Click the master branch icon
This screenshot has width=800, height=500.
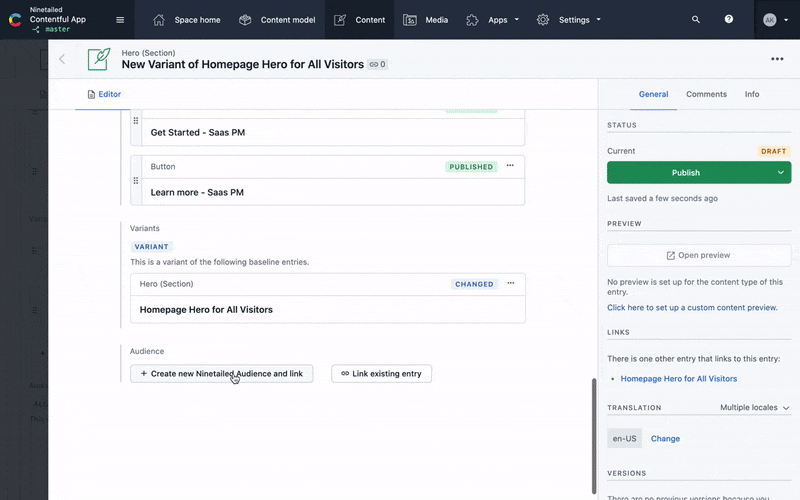coord(35,30)
